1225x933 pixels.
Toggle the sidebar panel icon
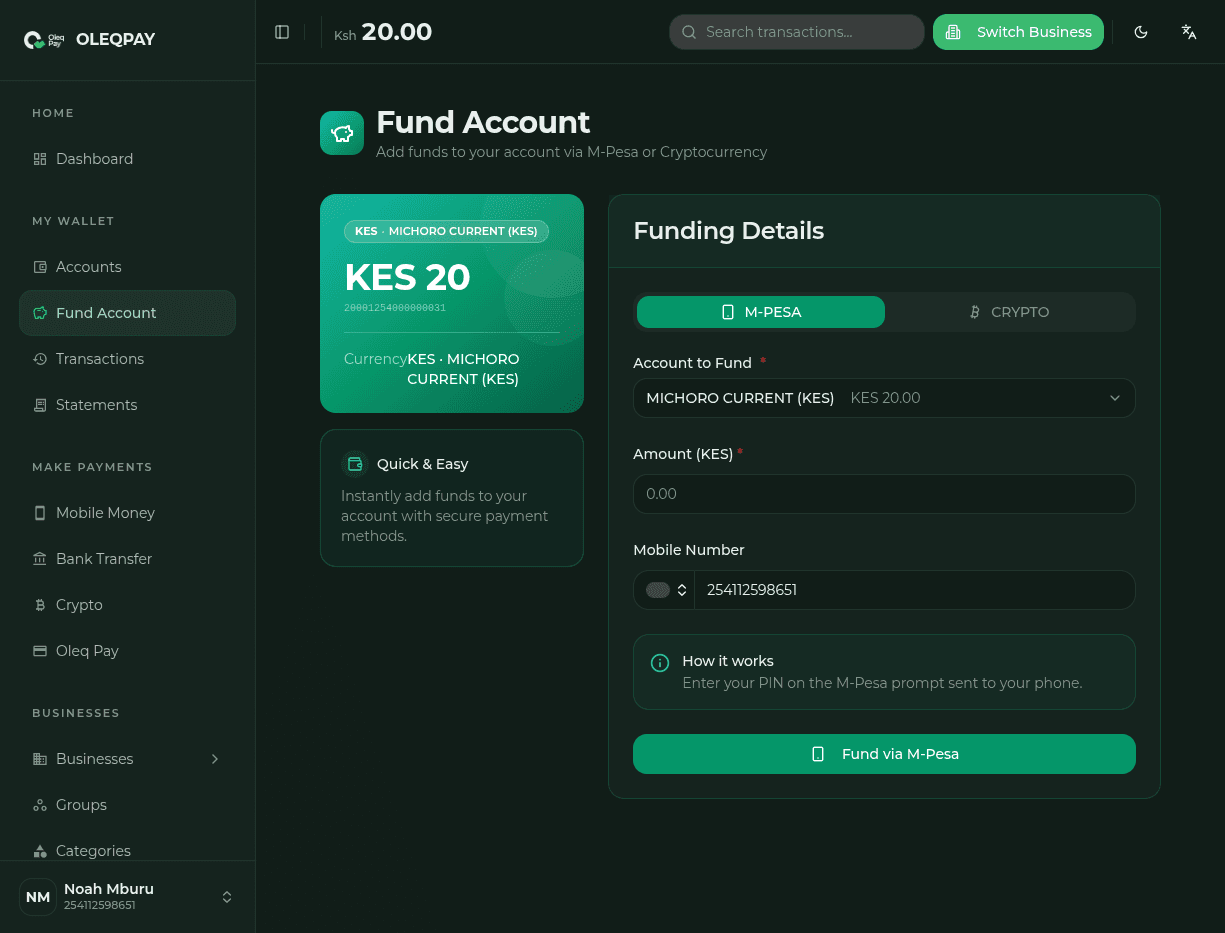point(282,32)
